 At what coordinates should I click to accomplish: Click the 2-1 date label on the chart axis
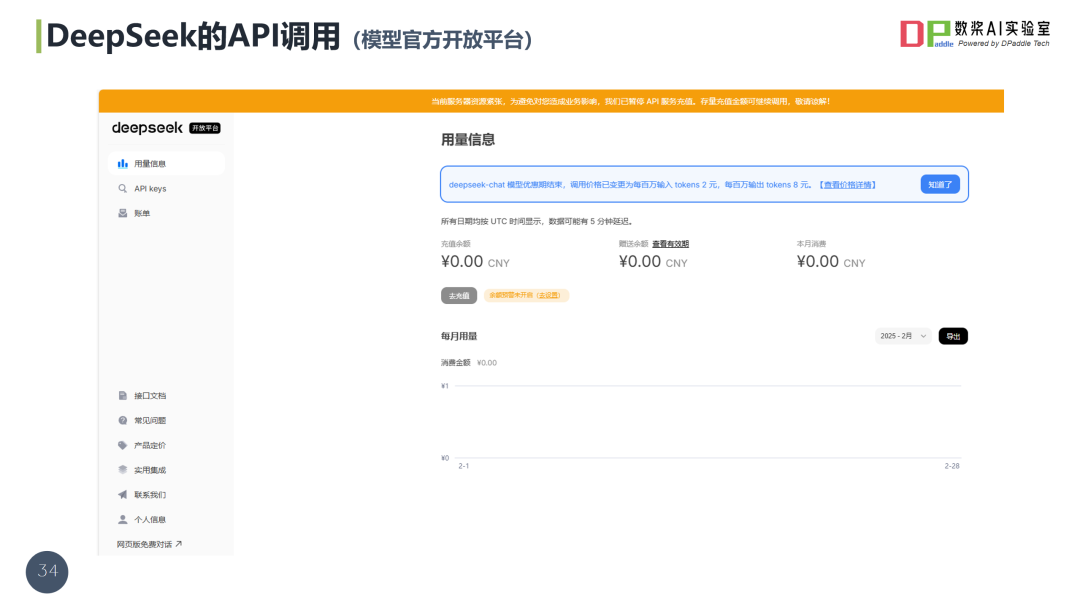pyautogui.click(x=464, y=466)
